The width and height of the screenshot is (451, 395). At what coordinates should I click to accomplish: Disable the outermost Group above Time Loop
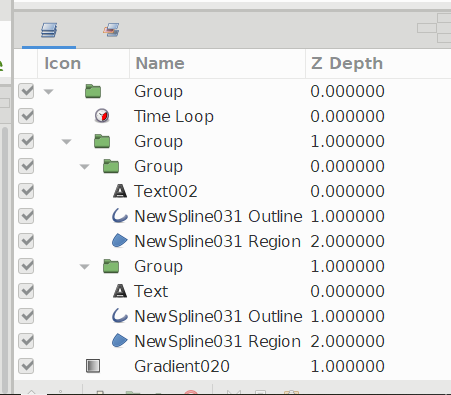26,91
